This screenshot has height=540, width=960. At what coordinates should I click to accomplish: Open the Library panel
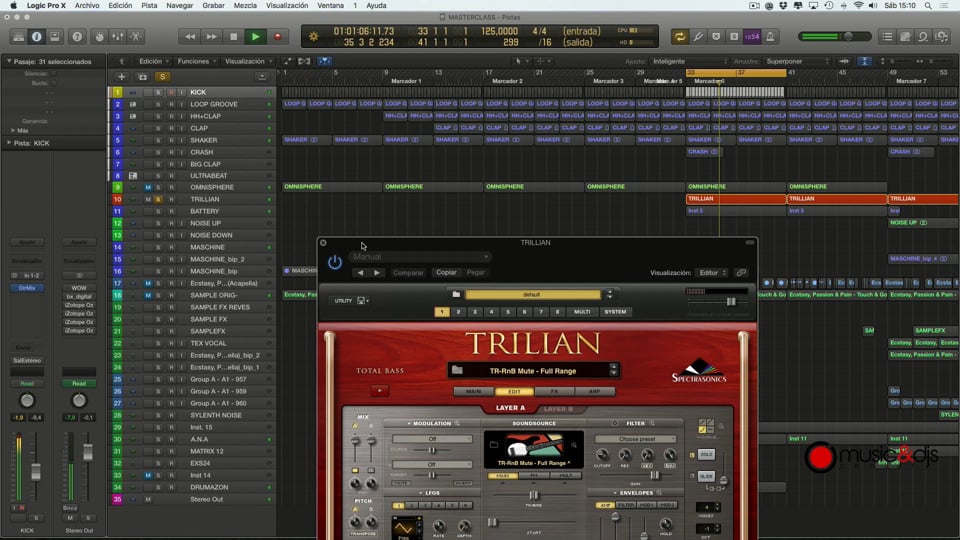18,37
